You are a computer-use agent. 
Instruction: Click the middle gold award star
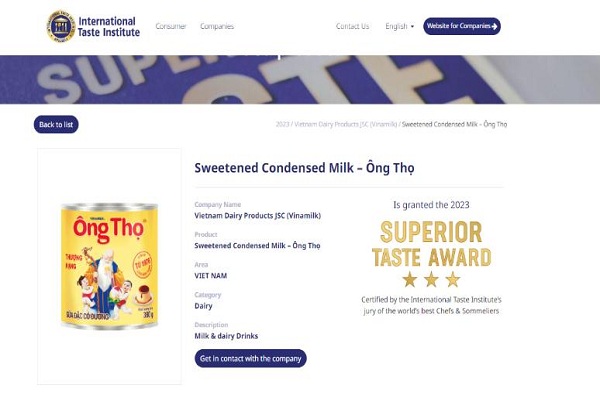point(431,279)
